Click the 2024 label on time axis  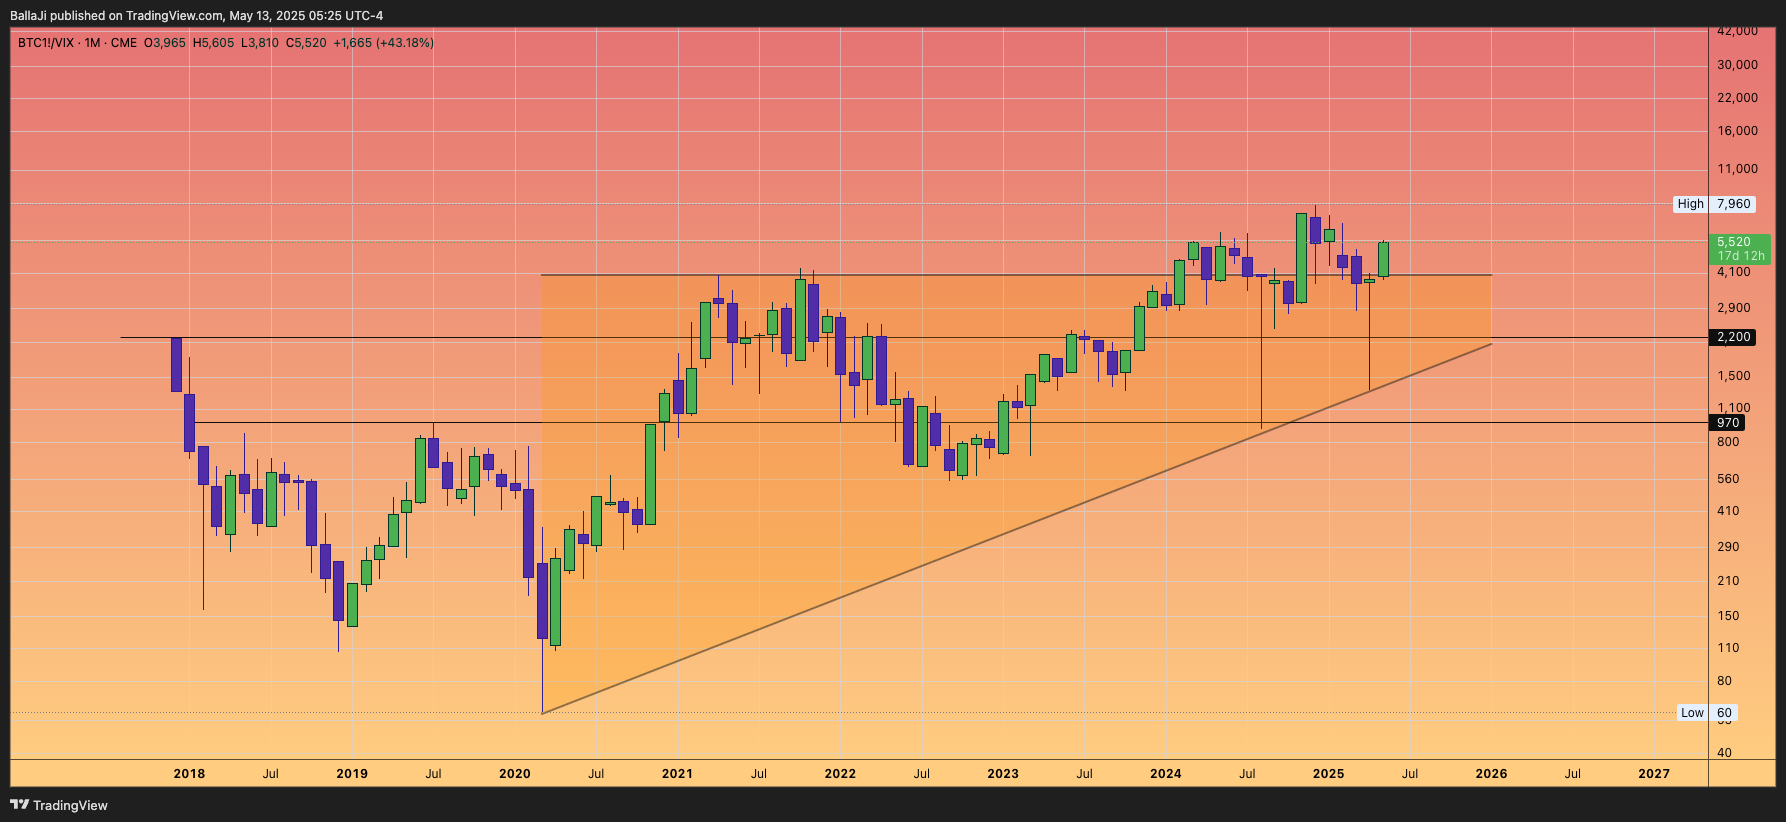click(1166, 774)
